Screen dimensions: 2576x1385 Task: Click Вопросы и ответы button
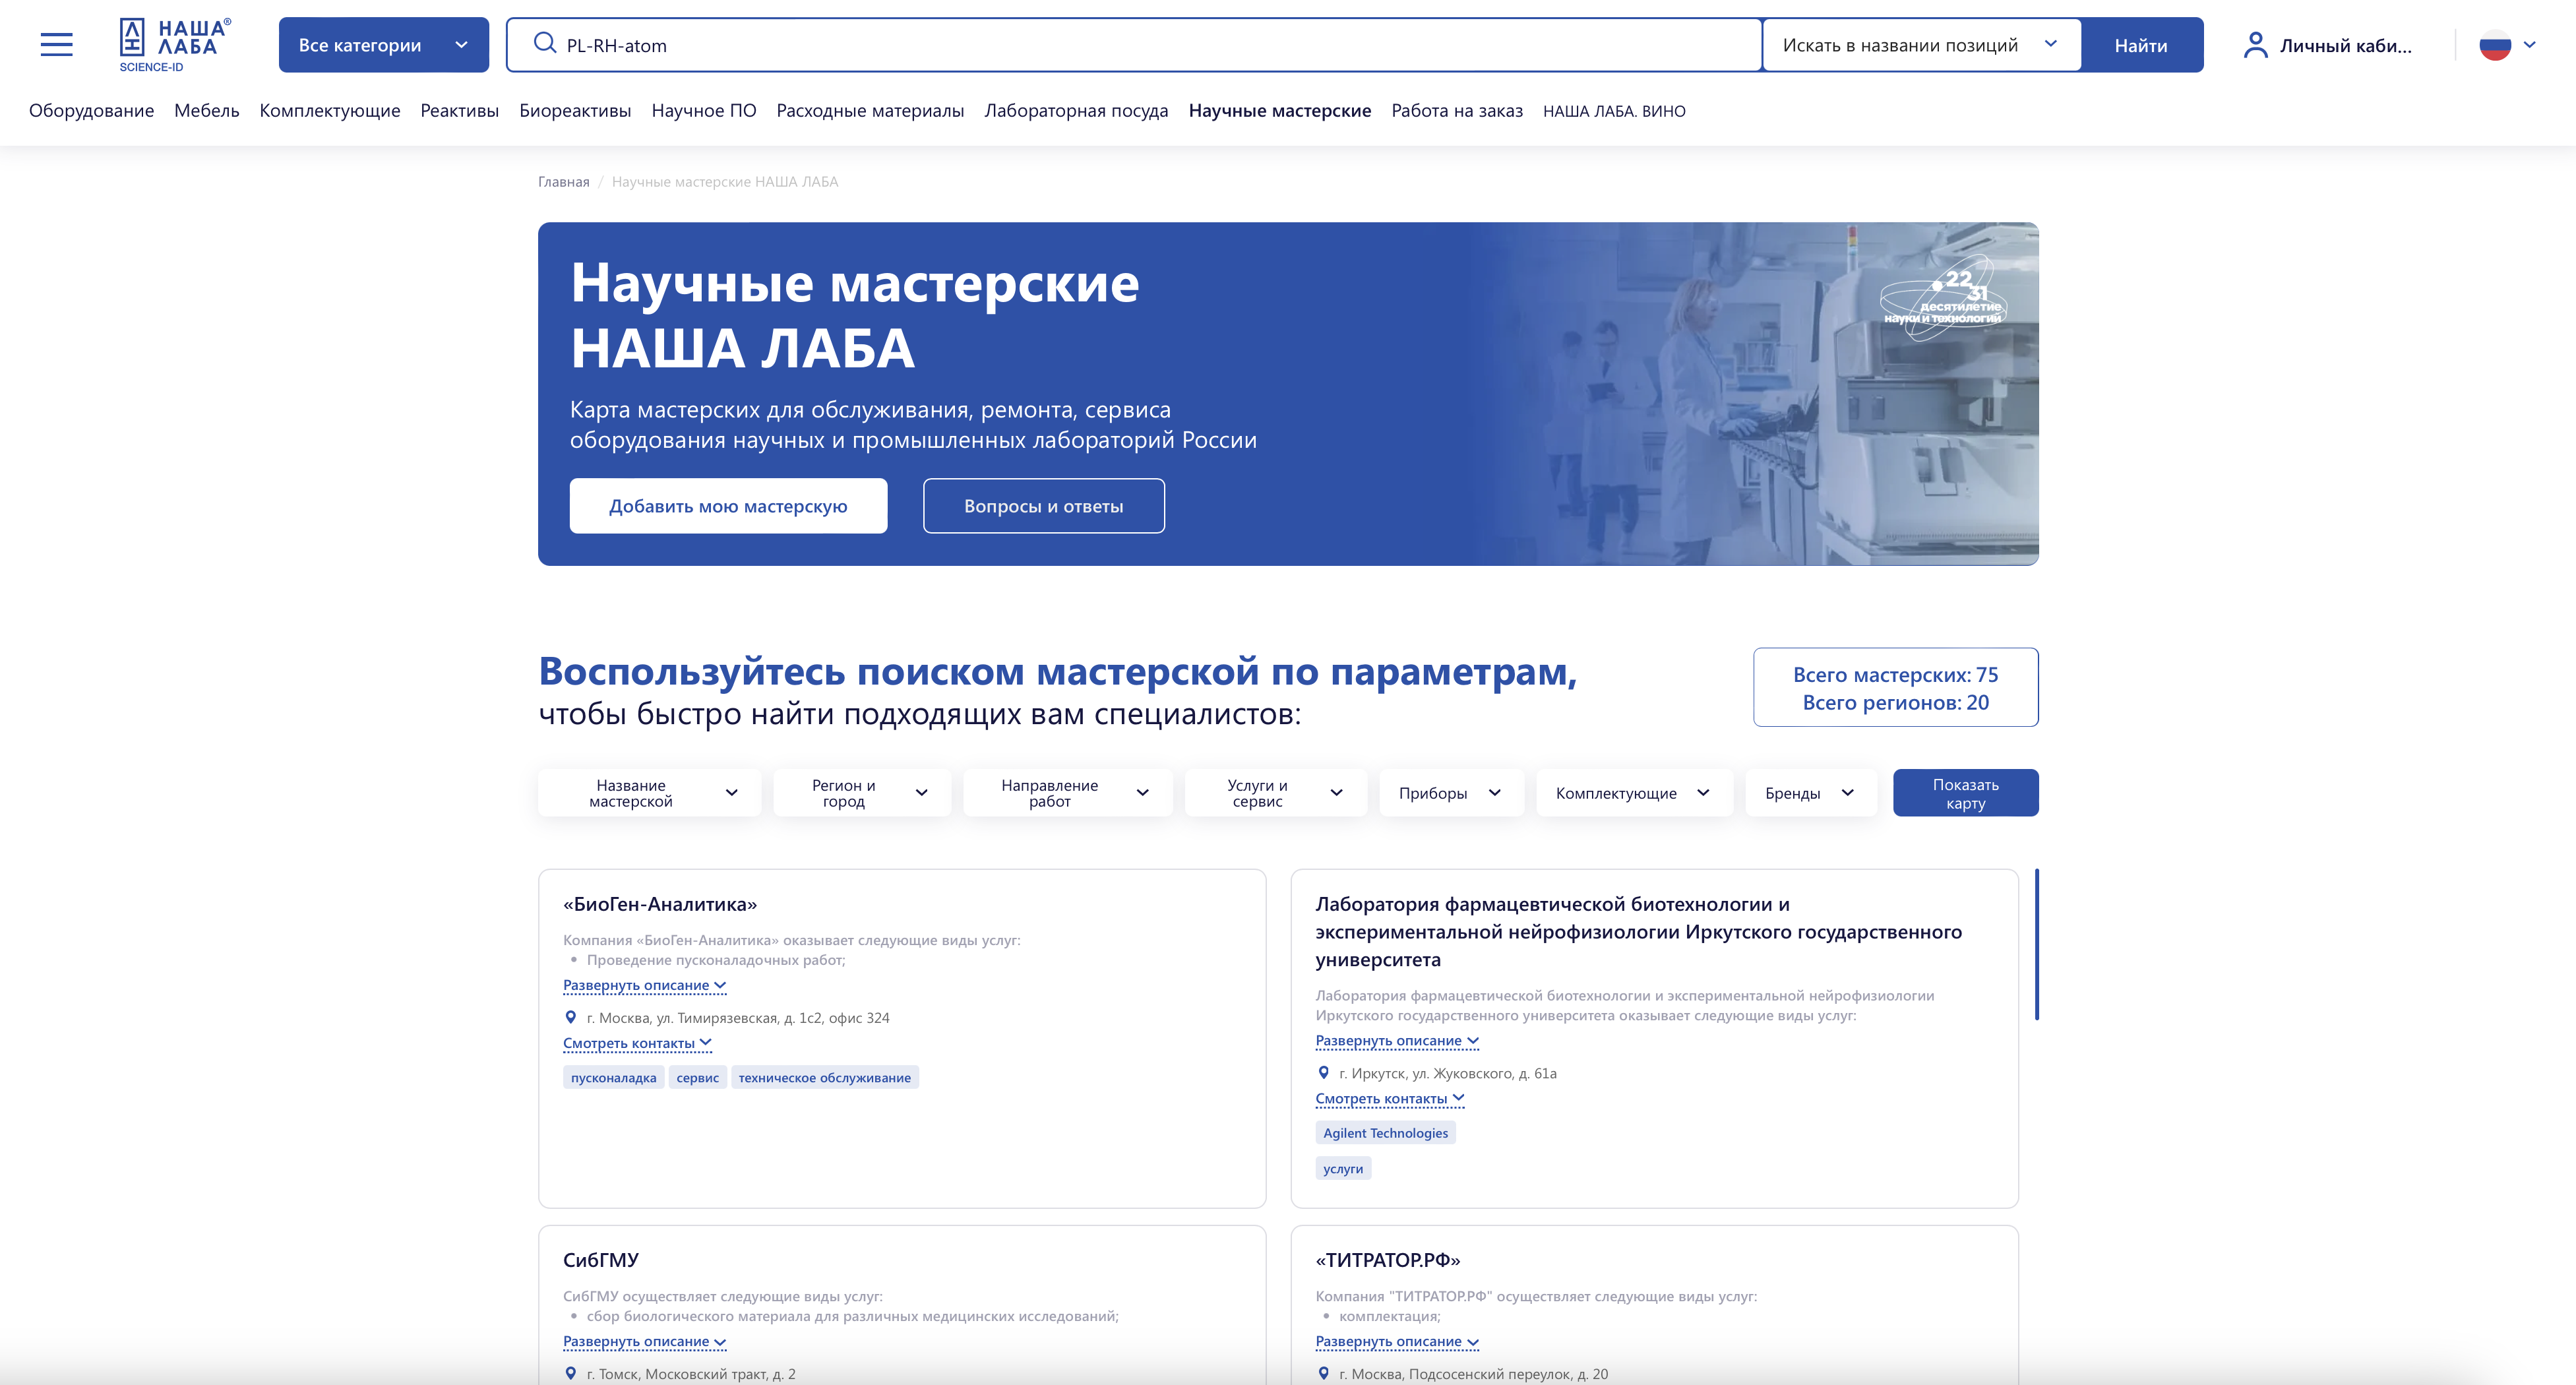[1043, 506]
